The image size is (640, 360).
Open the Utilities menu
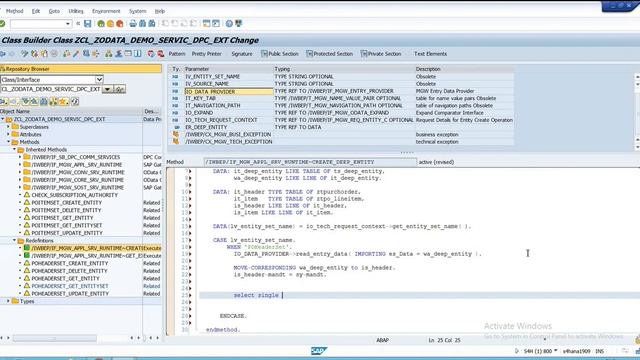(76, 11)
